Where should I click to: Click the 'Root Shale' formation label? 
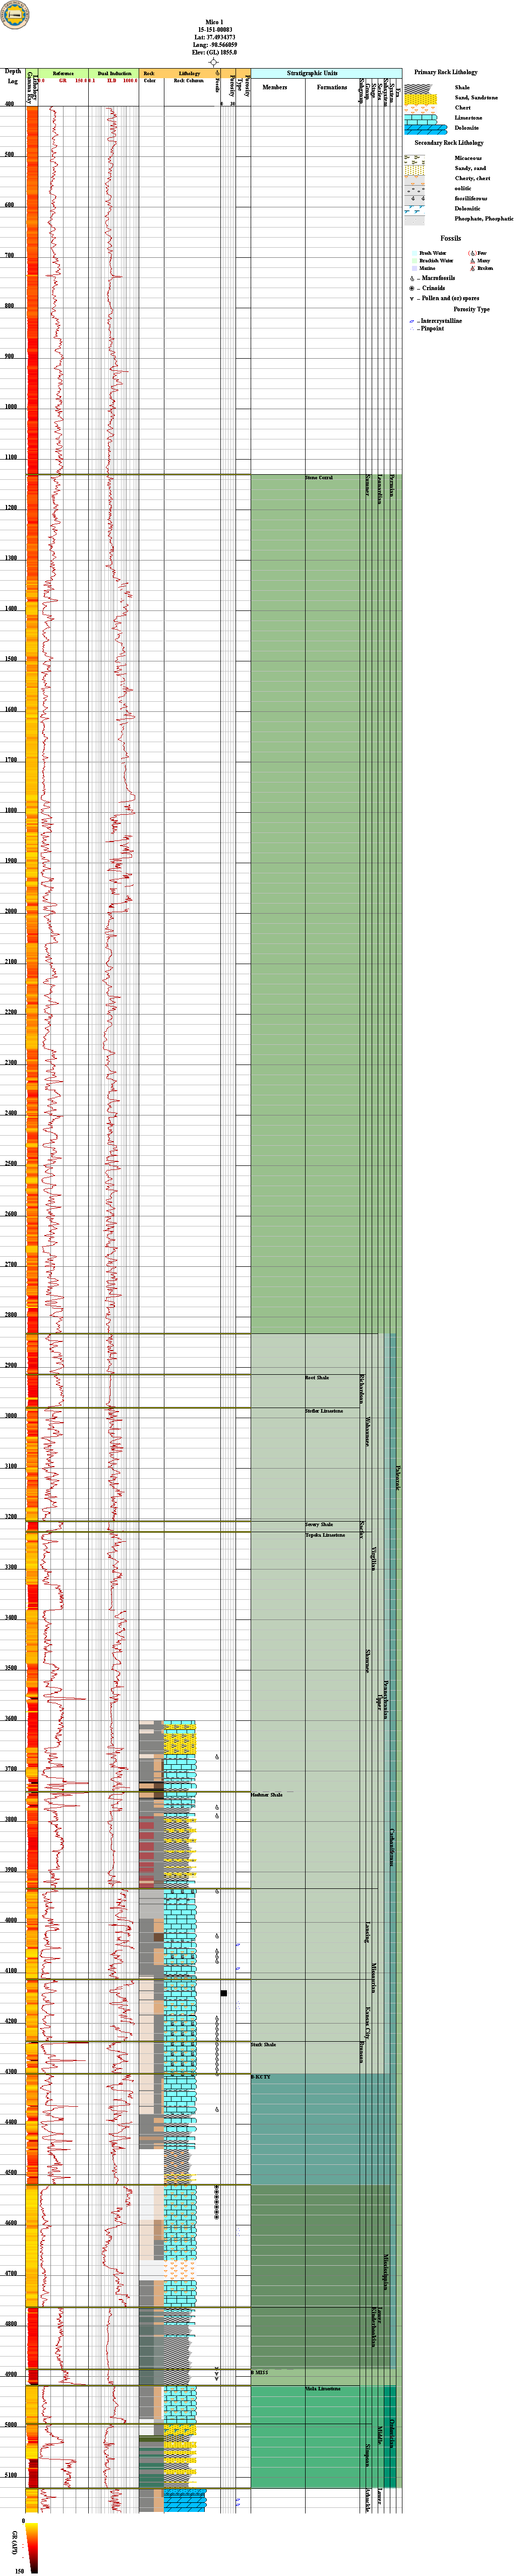(x=317, y=1378)
